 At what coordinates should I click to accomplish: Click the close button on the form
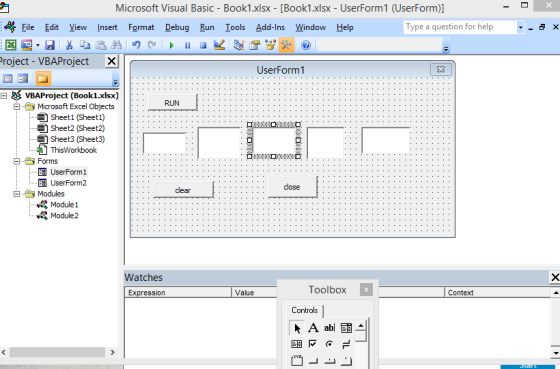coord(292,187)
